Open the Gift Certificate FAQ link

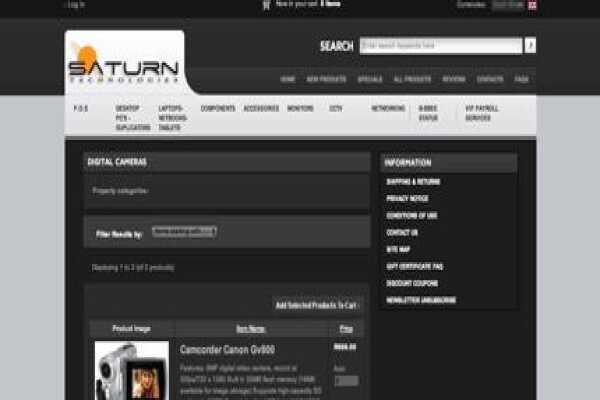pyautogui.click(x=414, y=266)
